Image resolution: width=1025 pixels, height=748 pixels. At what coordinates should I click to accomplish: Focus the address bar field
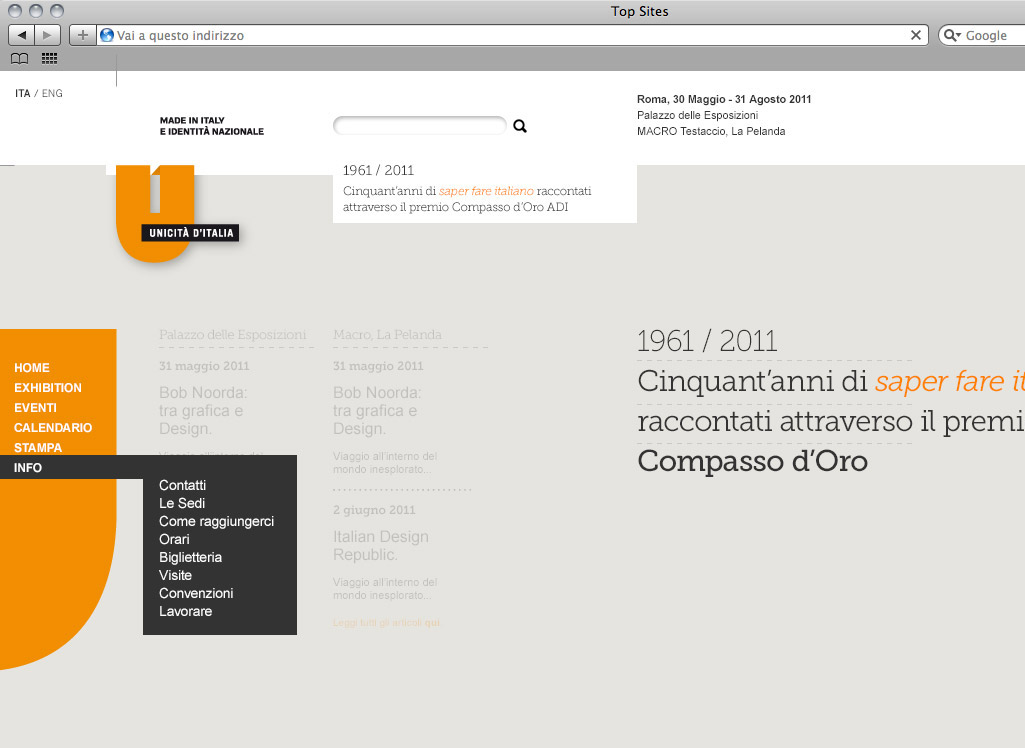(512, 35)
